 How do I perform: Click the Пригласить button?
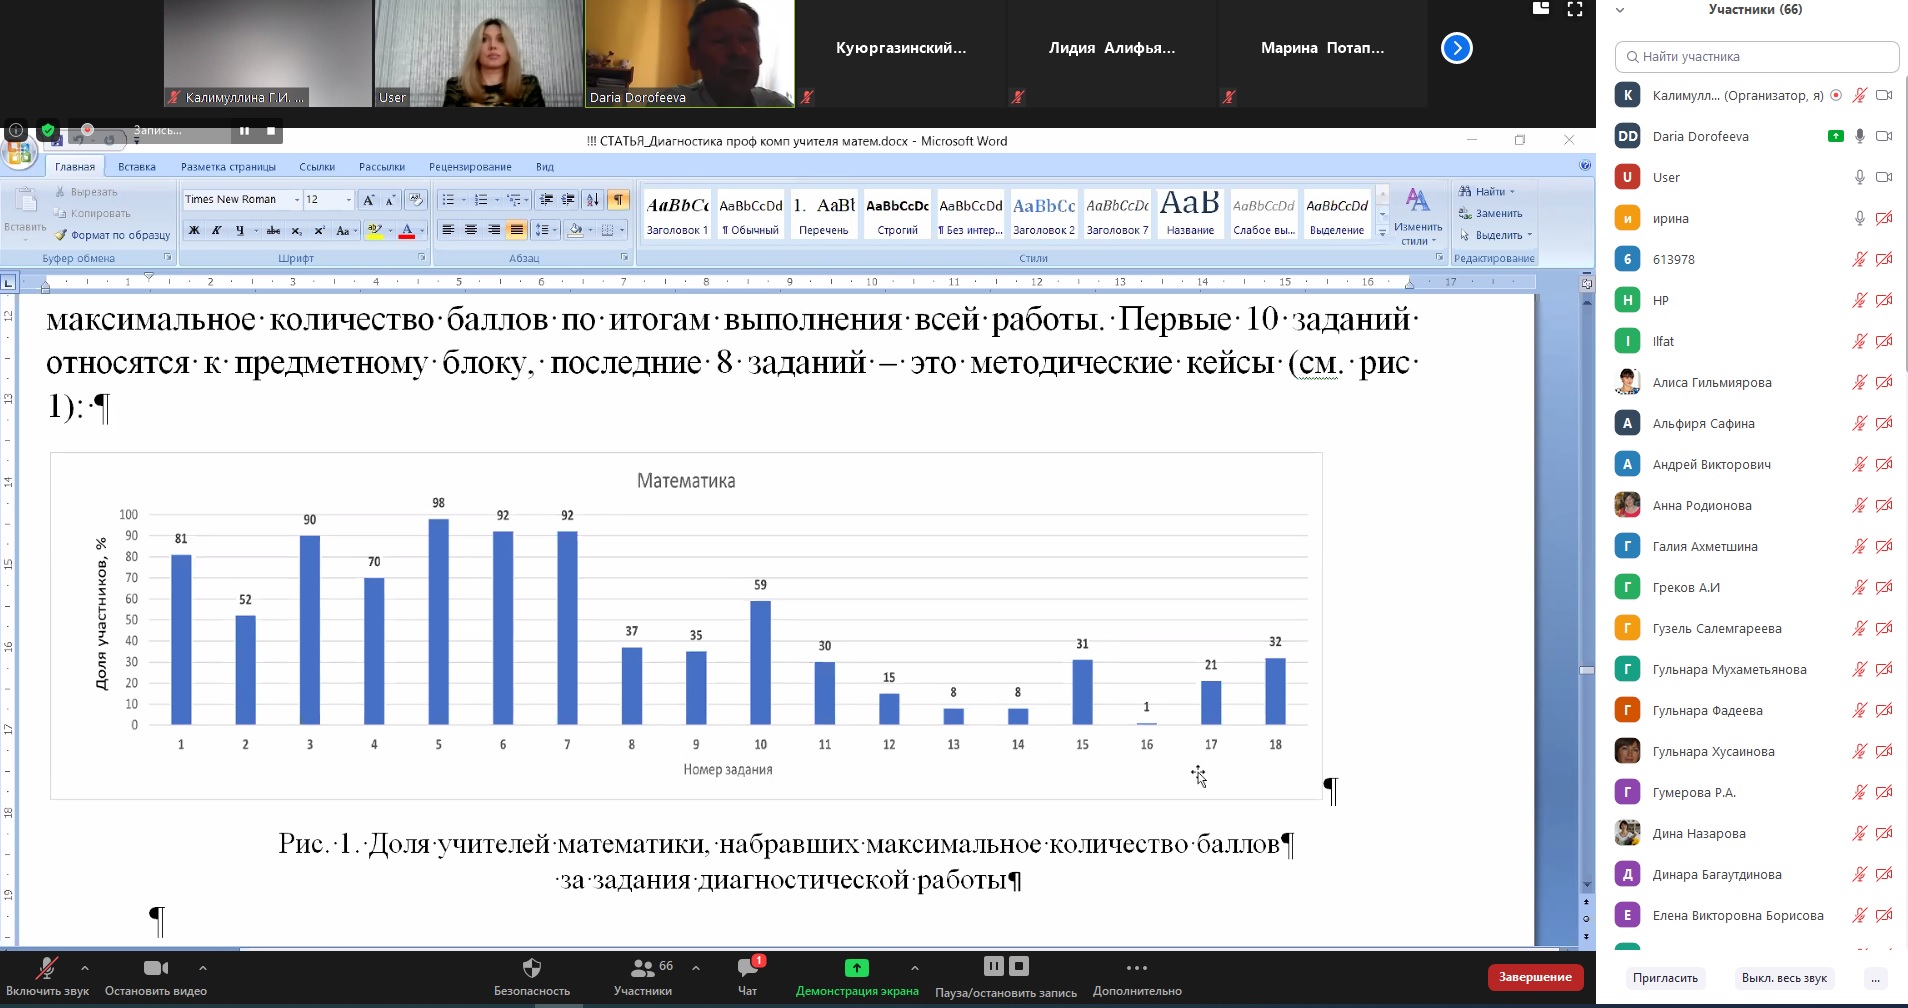[x=1665, y=978]
